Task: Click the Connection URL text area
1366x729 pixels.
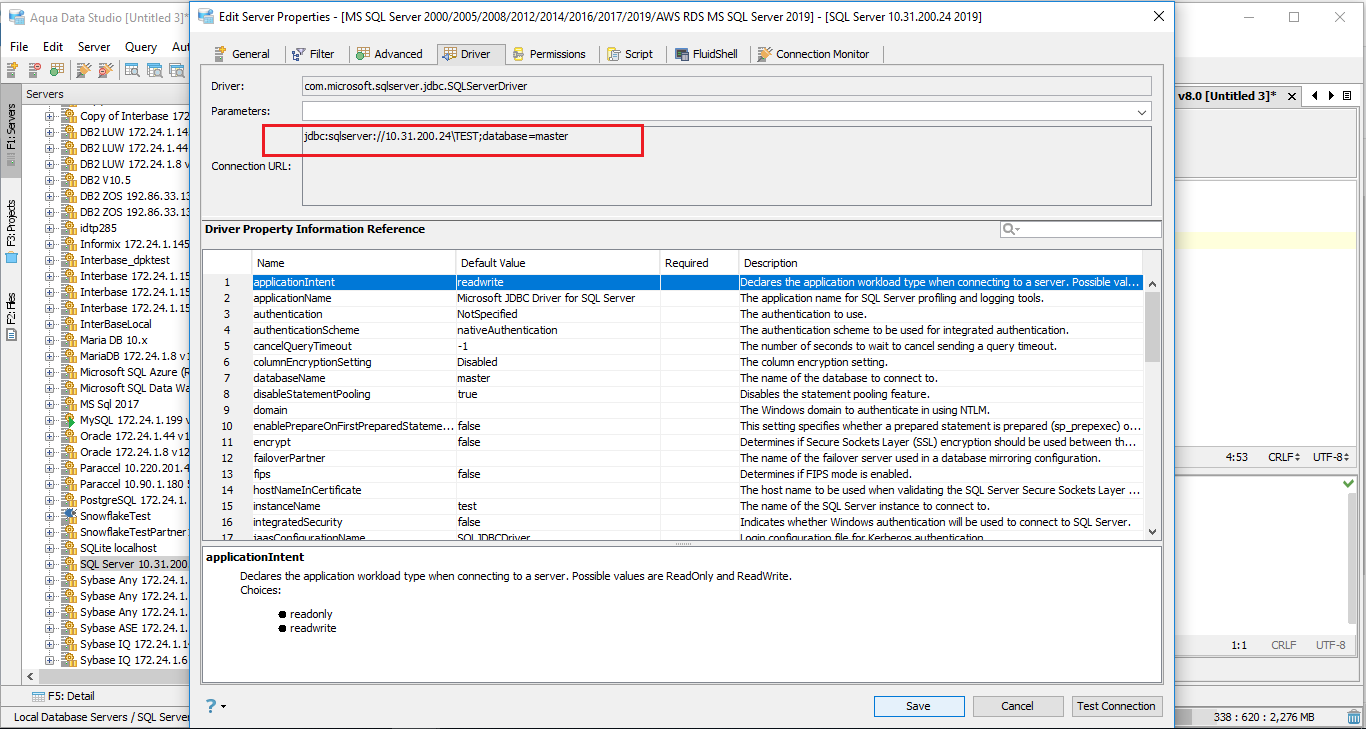Action: click(727, 166)
